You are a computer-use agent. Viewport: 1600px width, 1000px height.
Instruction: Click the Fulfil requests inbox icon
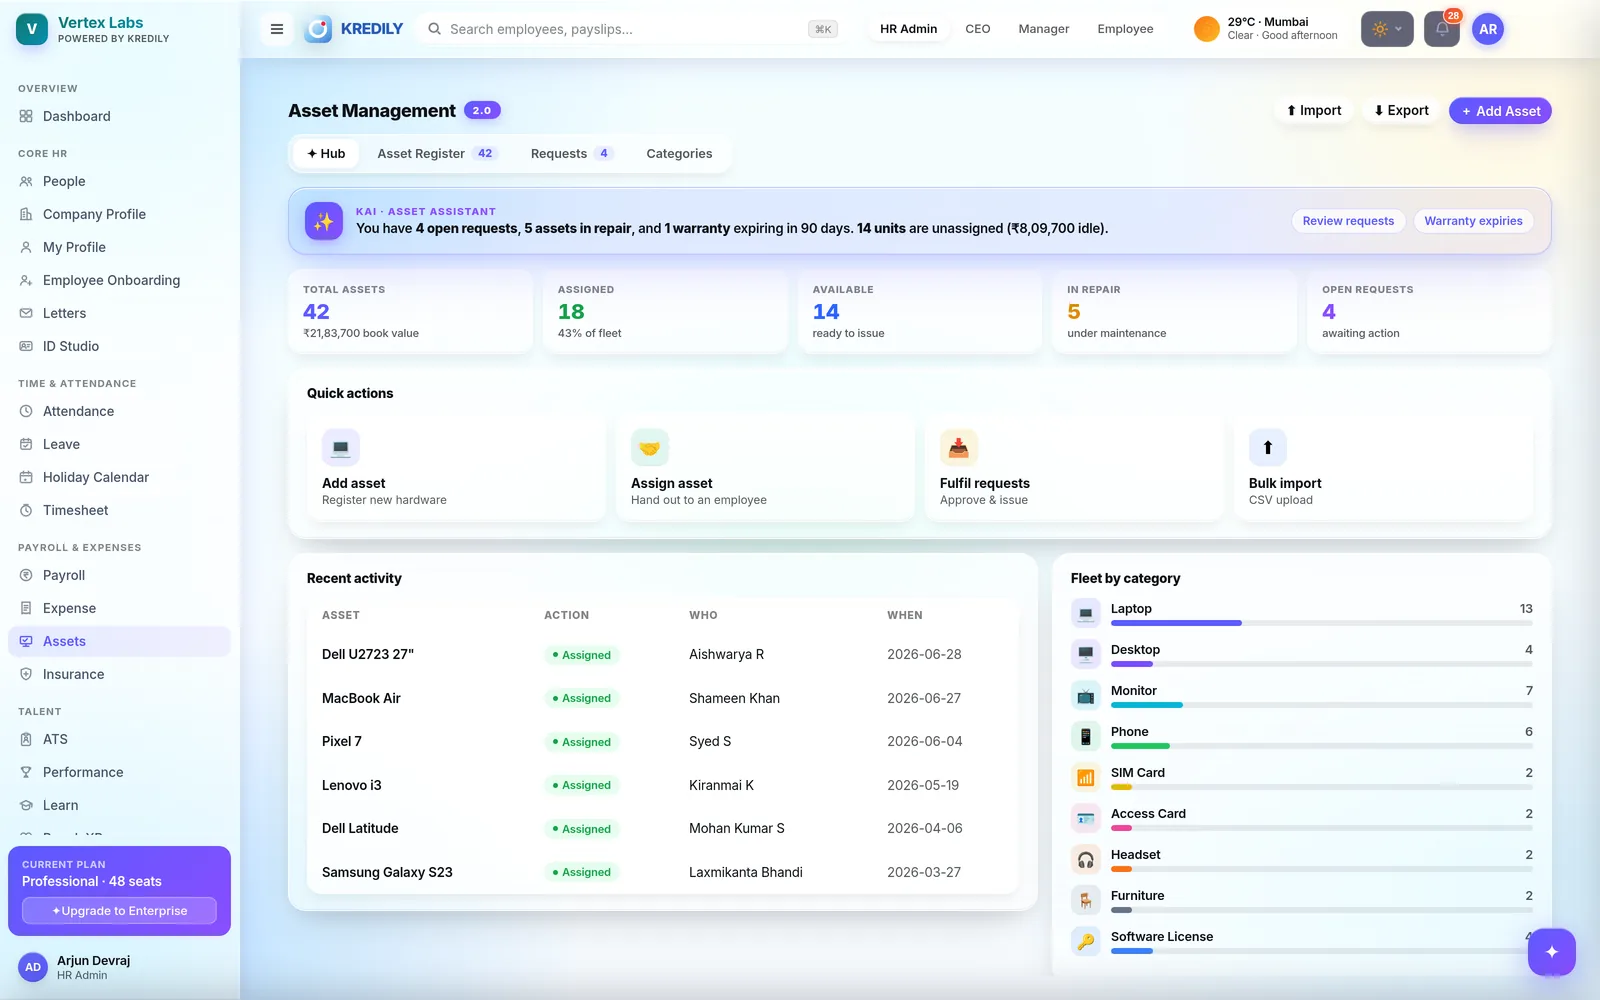(958, 447)
